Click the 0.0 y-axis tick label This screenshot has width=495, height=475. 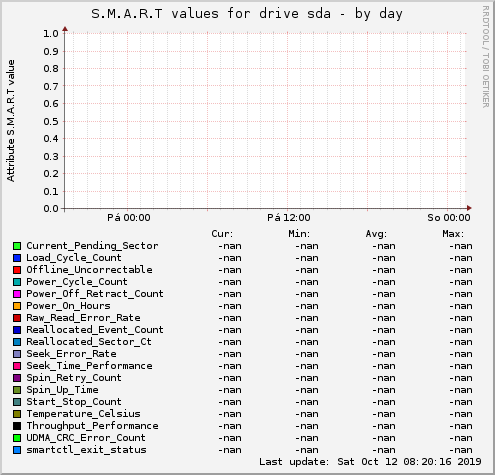tap(51, 209)
